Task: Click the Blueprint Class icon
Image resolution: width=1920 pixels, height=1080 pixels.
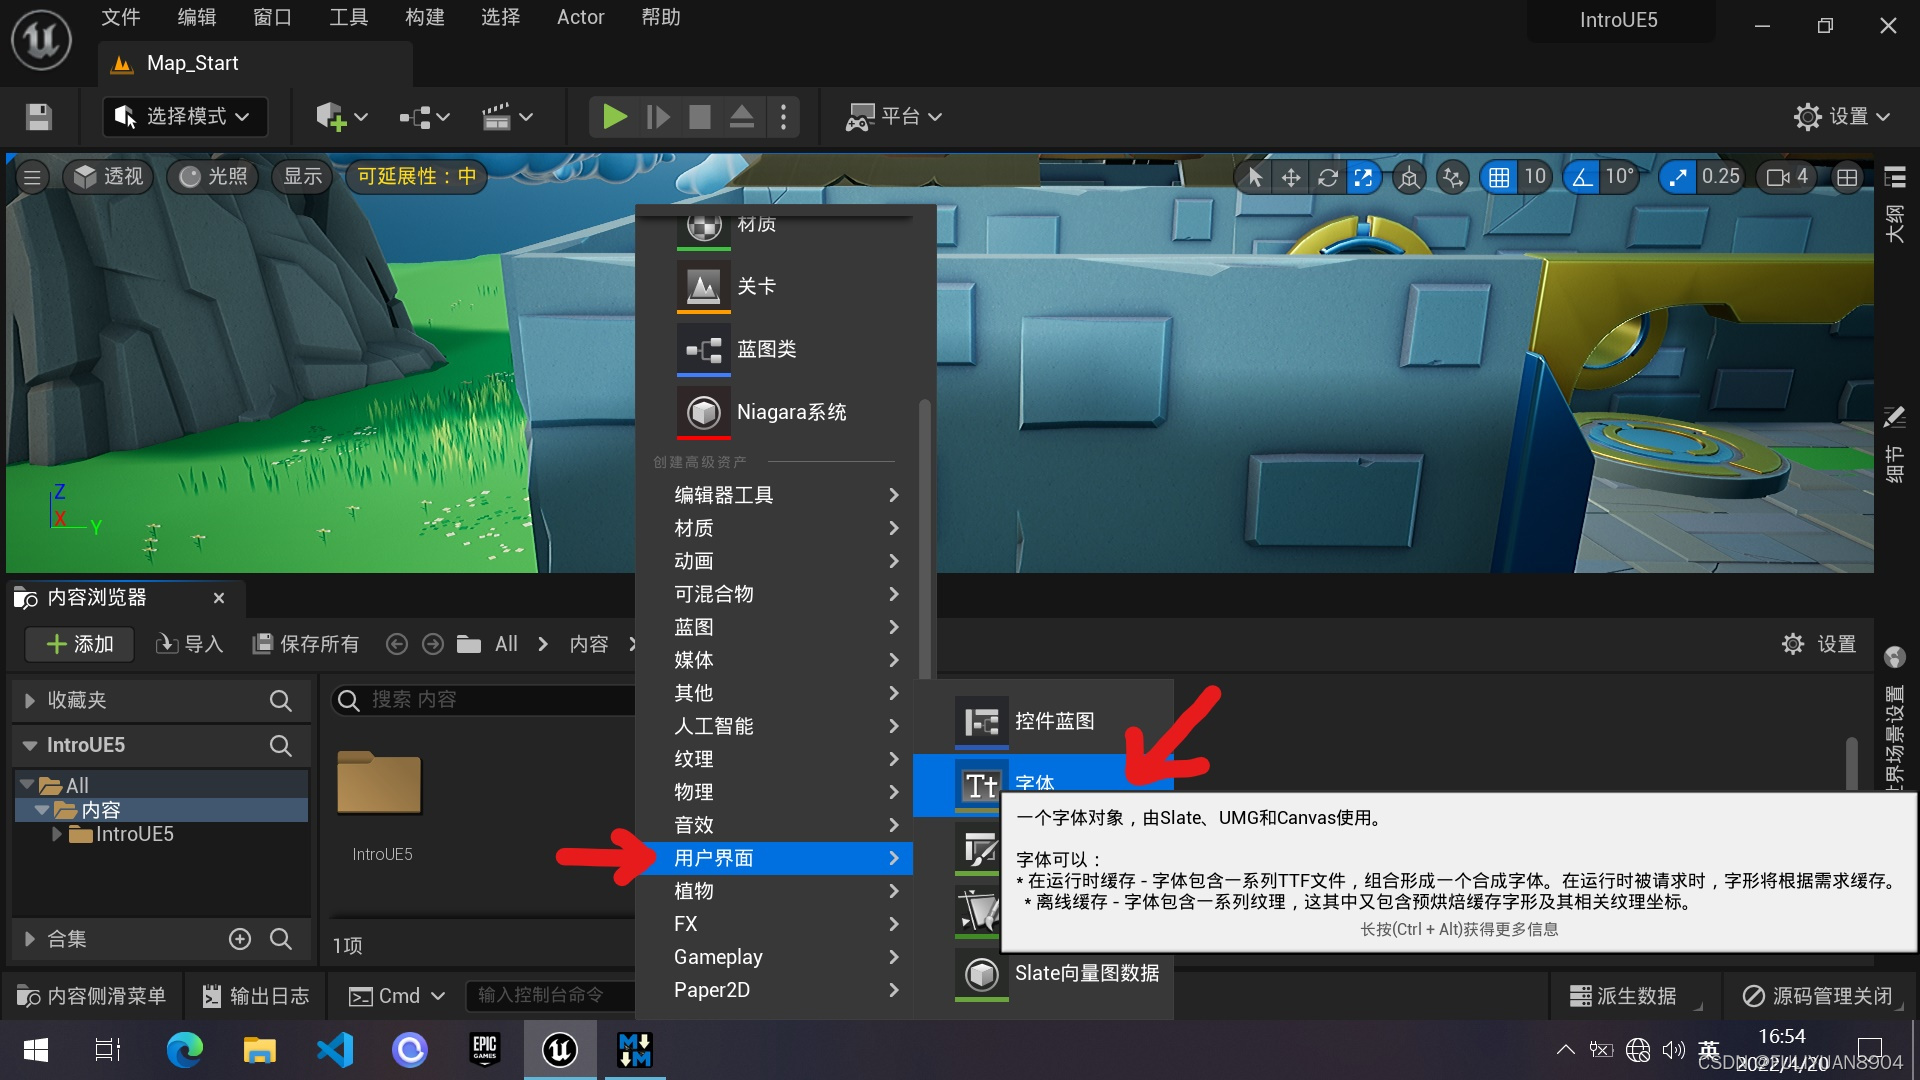Action: tap(703, 350)
